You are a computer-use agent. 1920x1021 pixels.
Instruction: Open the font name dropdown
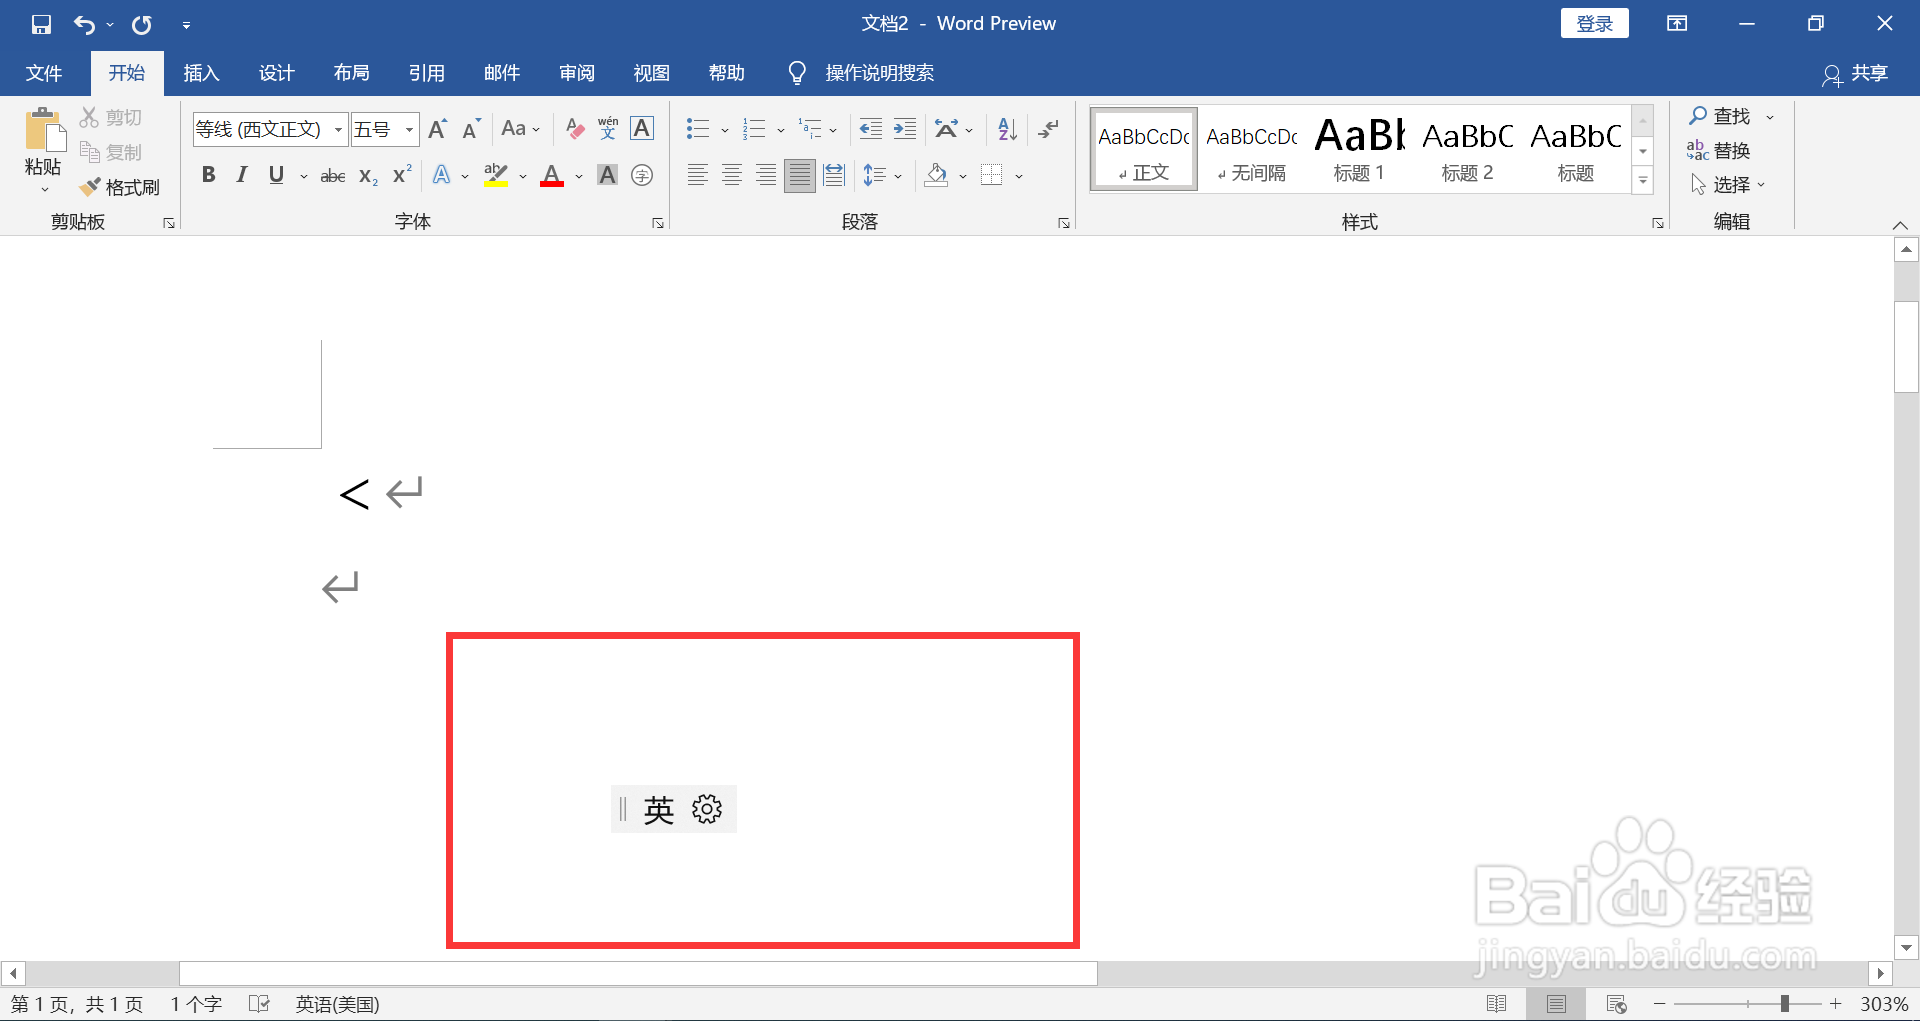[x=338, y=130]
